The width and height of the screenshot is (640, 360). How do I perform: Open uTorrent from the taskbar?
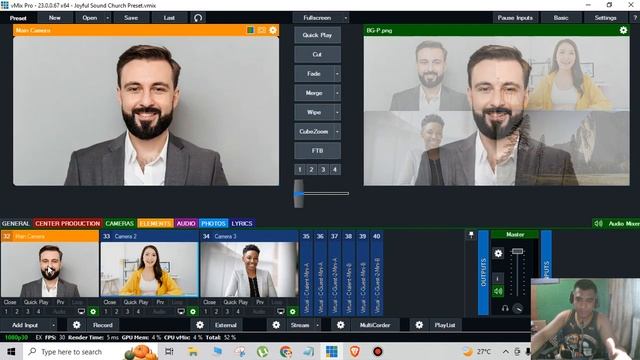click(262, 351)
